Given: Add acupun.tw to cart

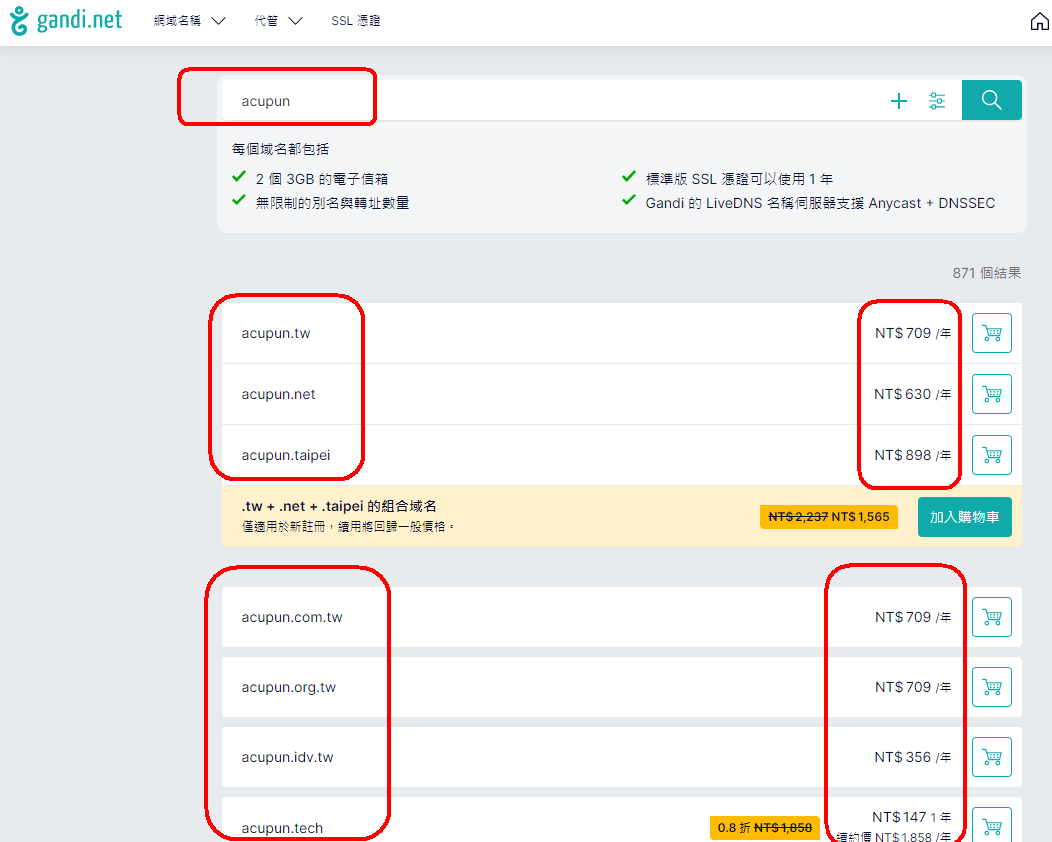Looking at the screenshot, I should [991, 333].
